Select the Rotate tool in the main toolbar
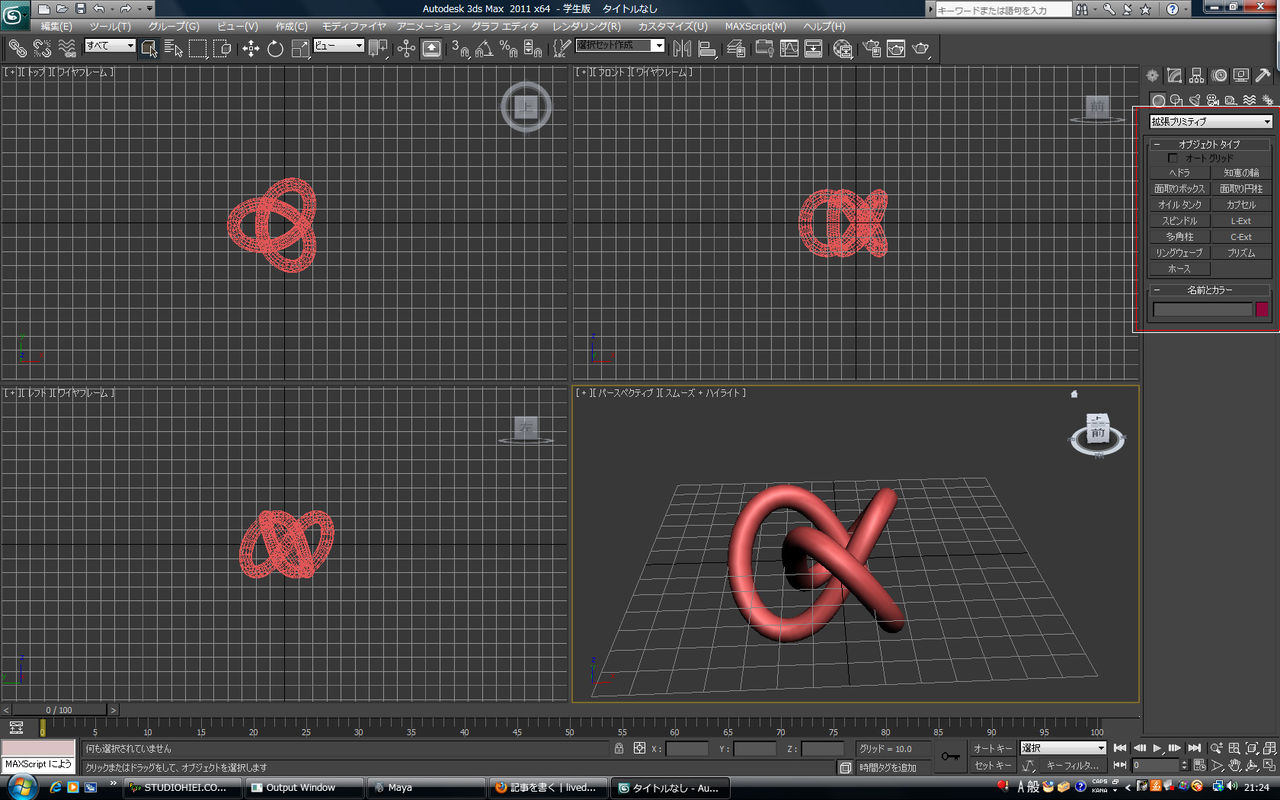1280x800 pixels. point(275,48)
